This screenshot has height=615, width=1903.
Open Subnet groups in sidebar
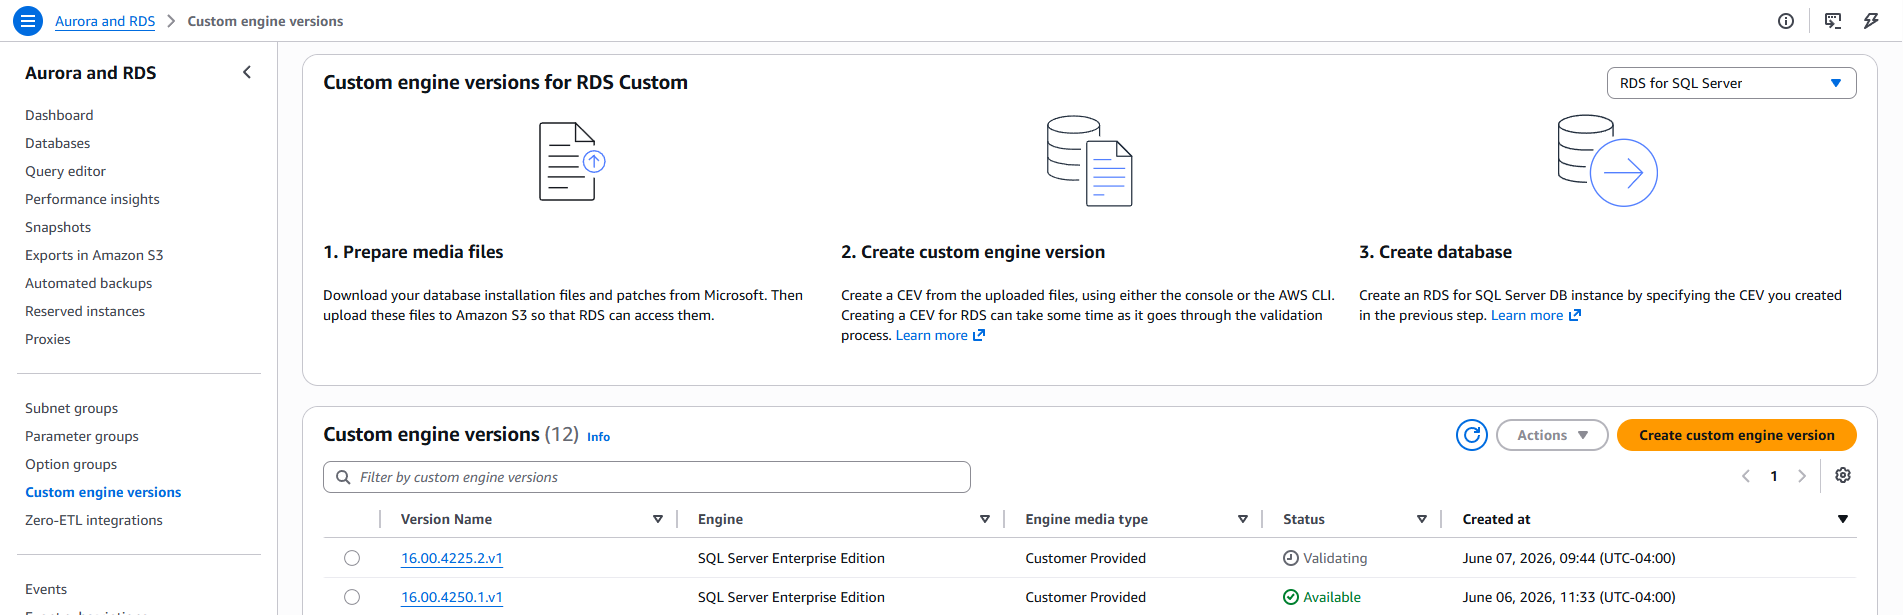tap(71, 408)
